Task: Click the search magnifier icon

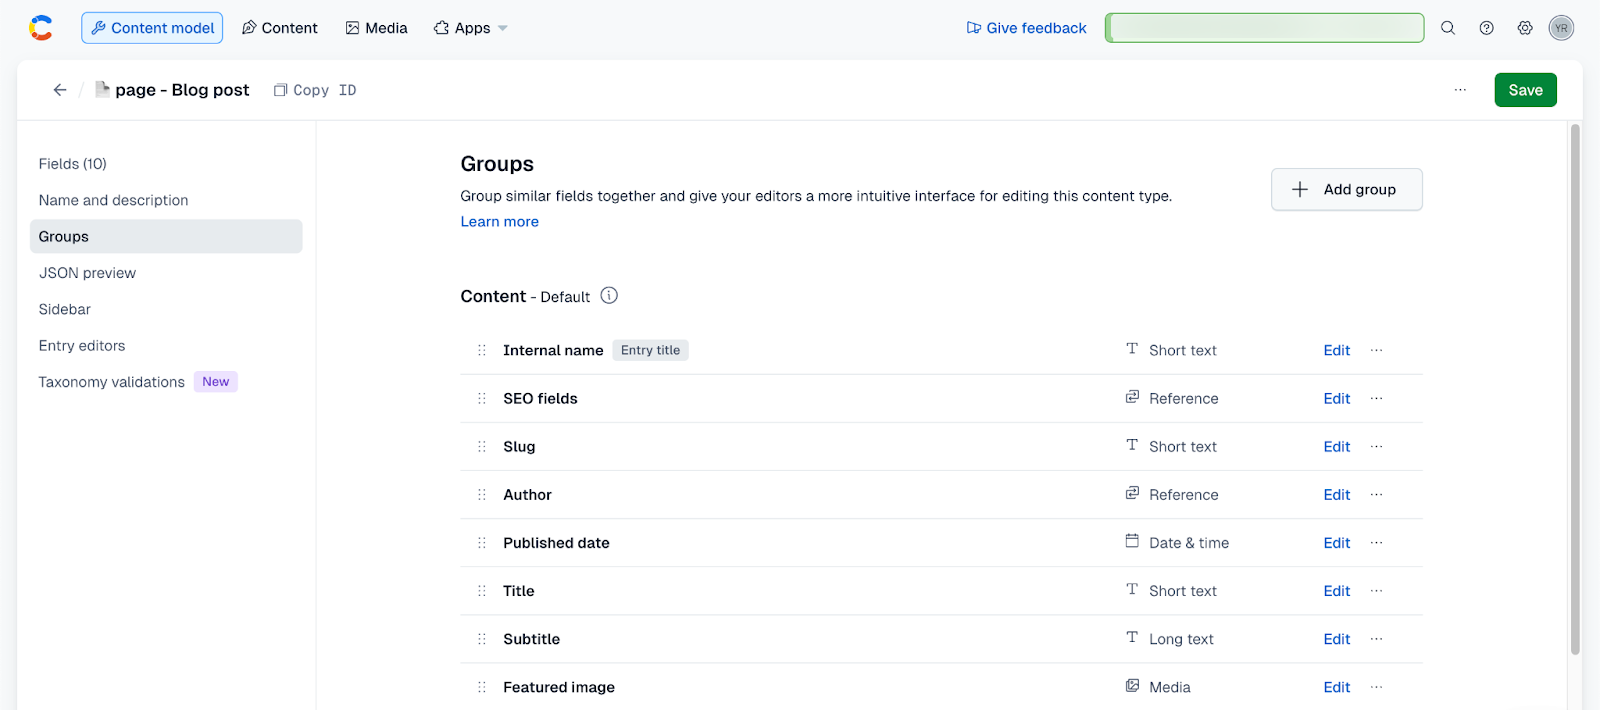Action: (1448, 28)
